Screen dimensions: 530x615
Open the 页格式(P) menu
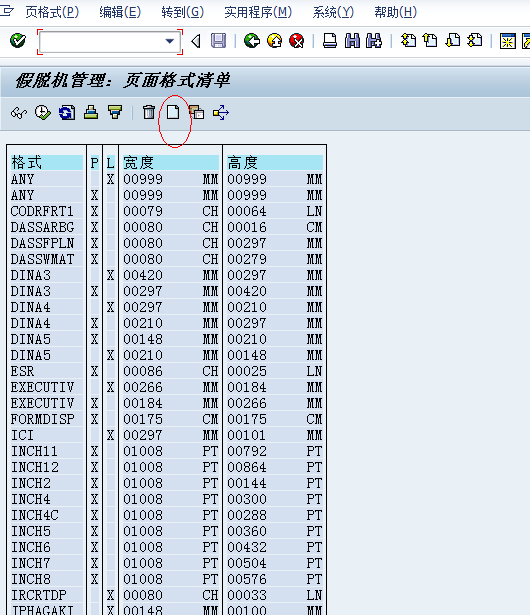click(x=52, y=13)
